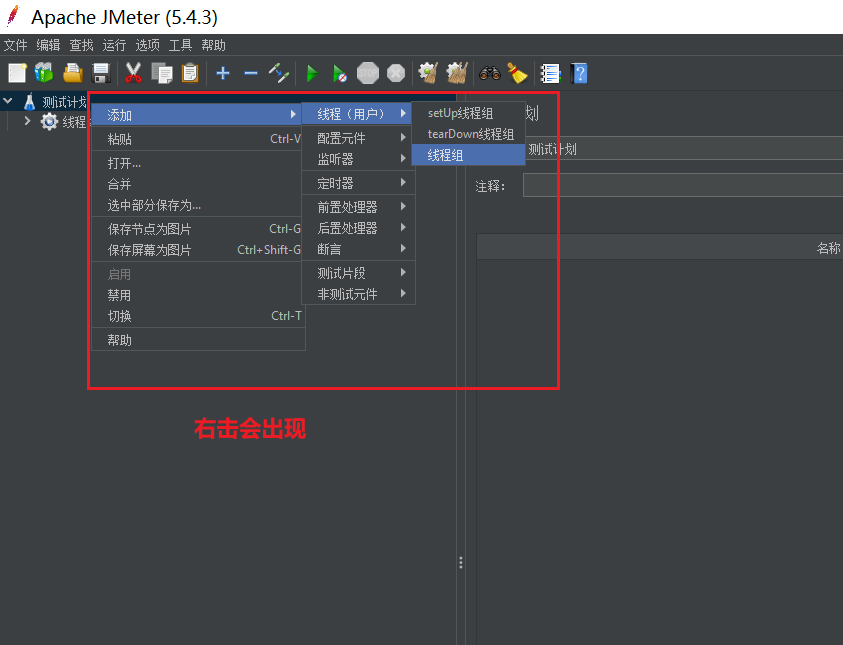Open the Templates icon in toolbar
The height and width of the screenshot is (645, 843).
(45, 73)
